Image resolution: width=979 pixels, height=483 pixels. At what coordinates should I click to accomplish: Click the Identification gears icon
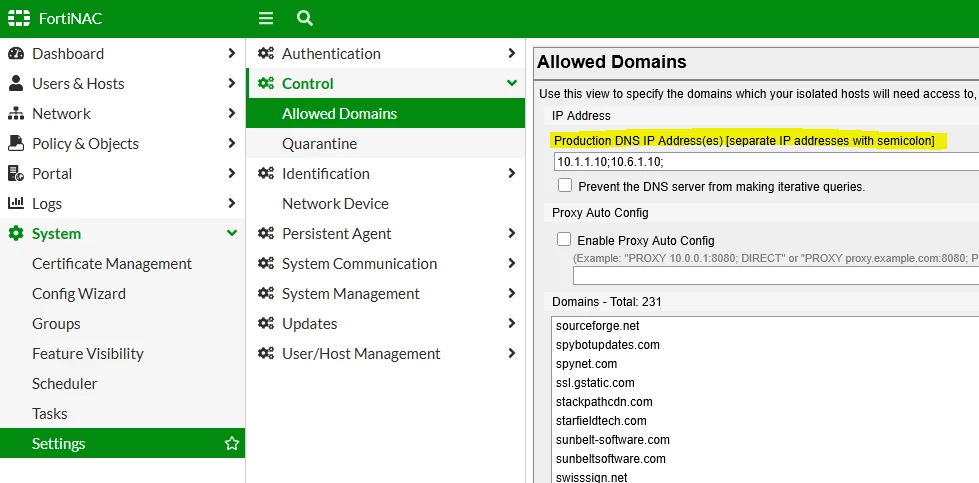(x=266, y=173)
